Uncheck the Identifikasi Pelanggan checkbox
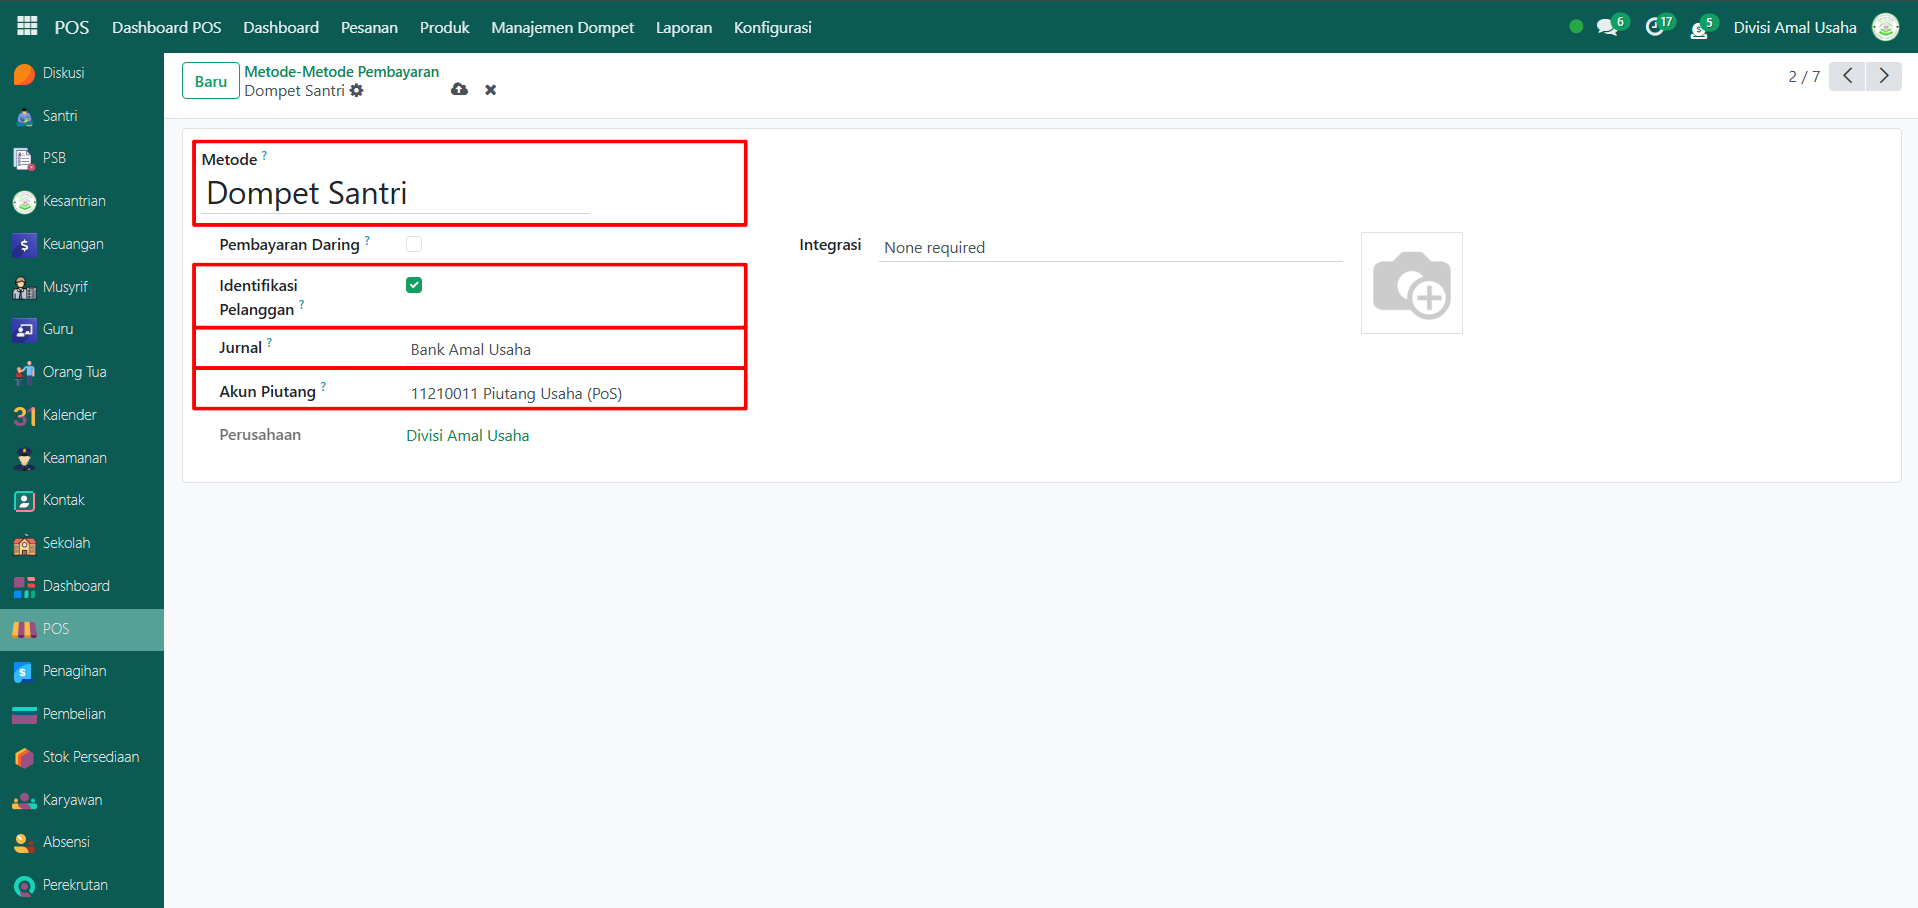1918x908 pixels. [x=414, y=285]
